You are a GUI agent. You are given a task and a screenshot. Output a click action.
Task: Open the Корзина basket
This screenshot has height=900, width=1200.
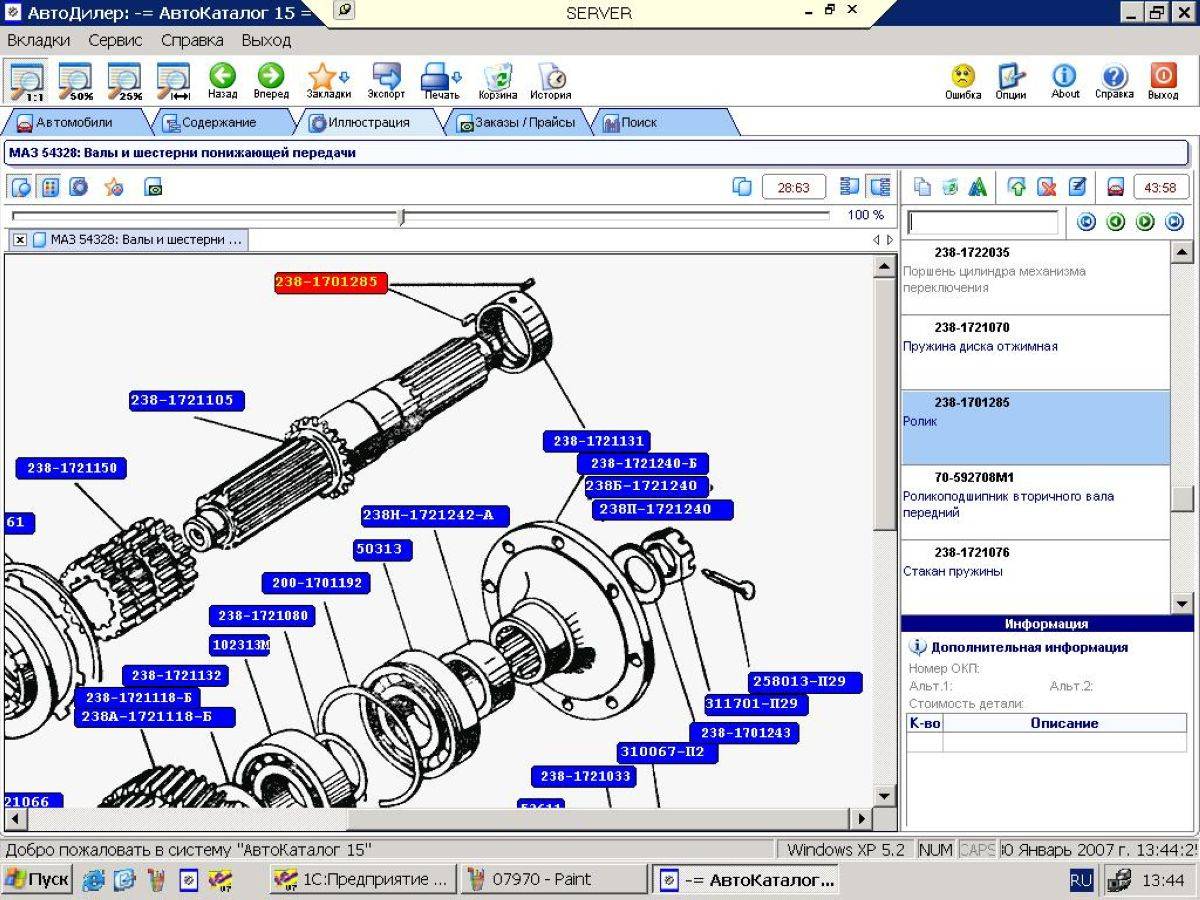[x=497, y=81]
